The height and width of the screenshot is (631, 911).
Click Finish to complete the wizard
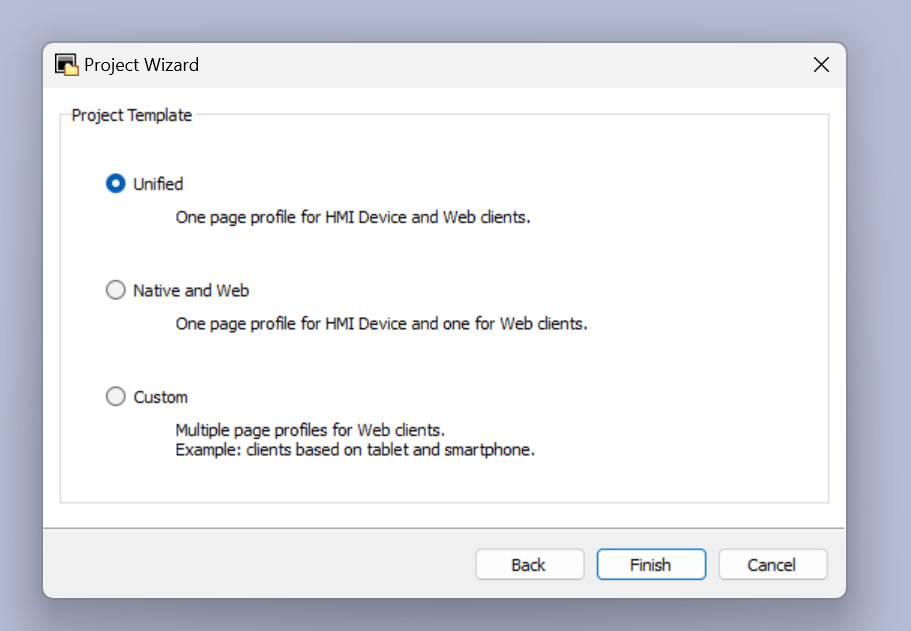[651, 565]
